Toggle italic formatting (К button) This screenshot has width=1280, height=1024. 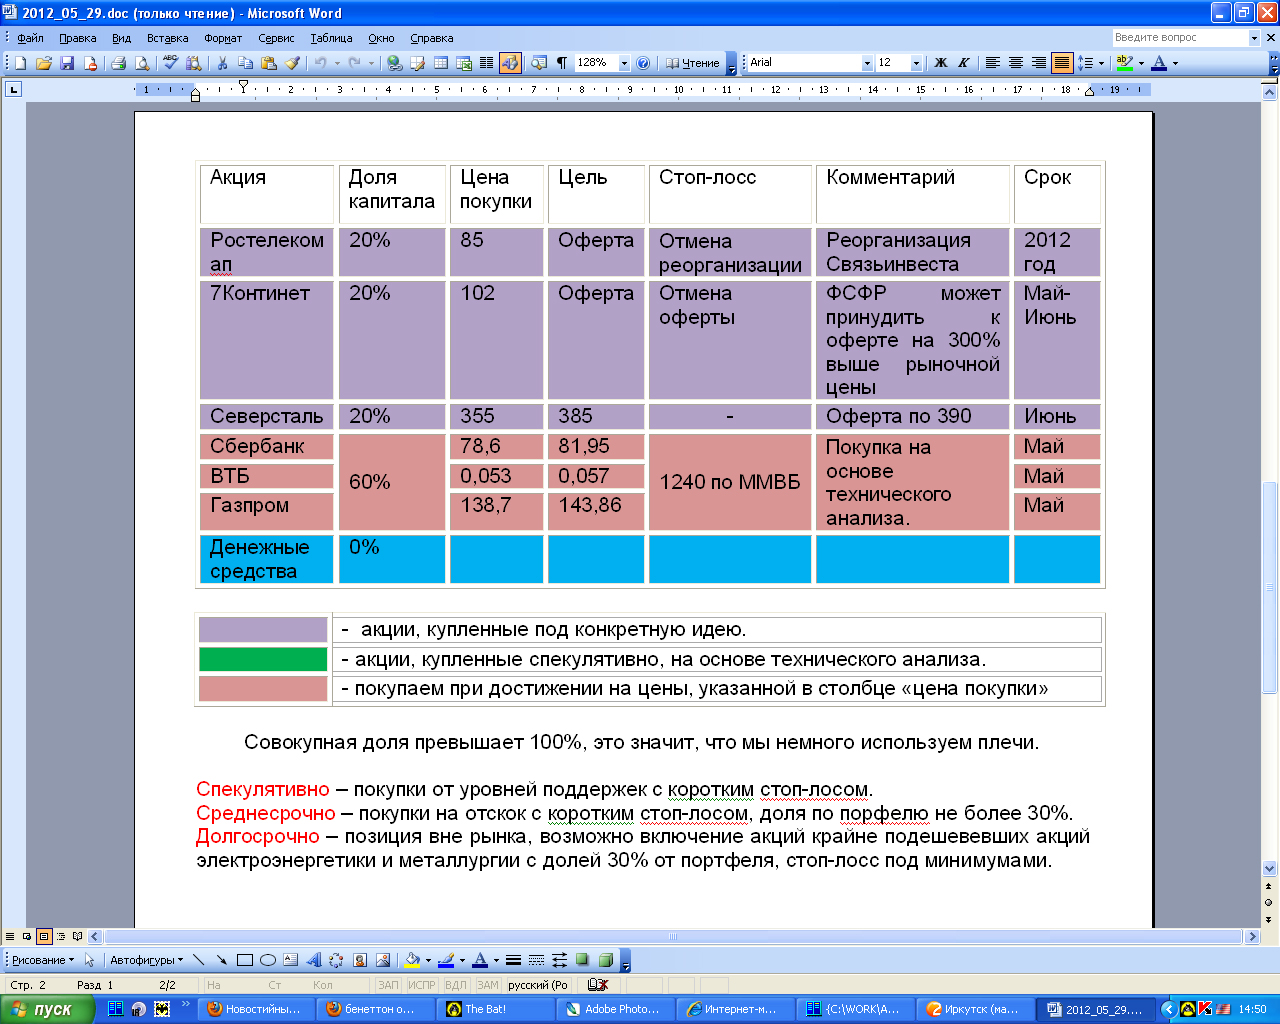pos(963,63)
